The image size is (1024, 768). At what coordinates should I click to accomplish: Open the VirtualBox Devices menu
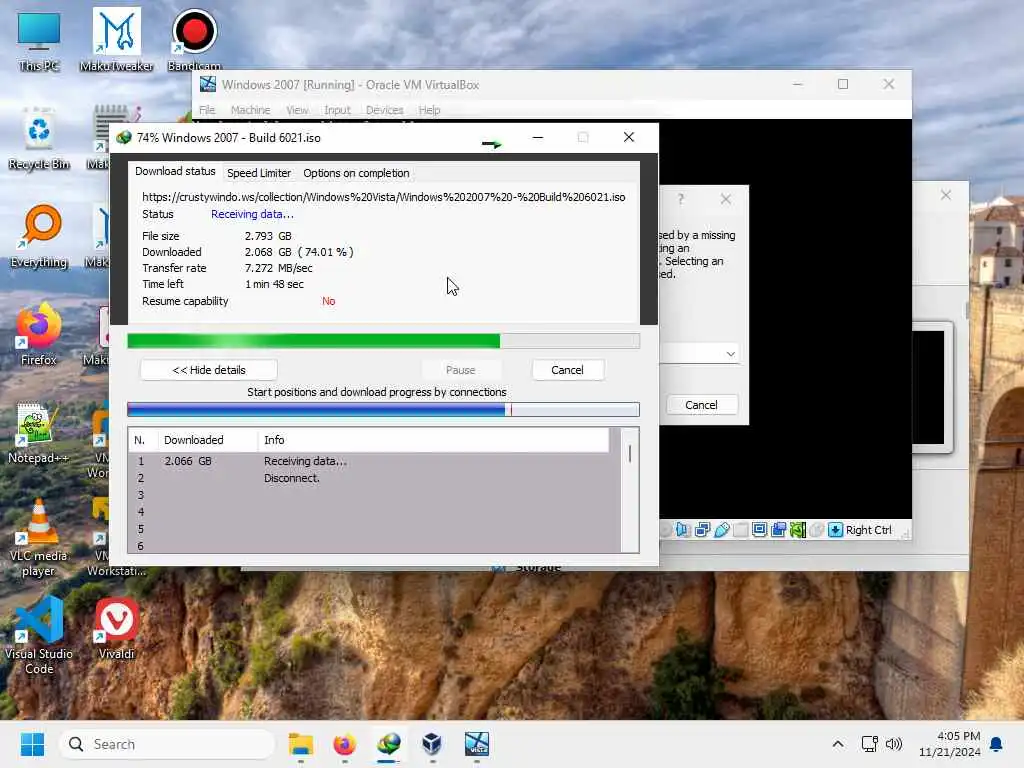(385, 110)
